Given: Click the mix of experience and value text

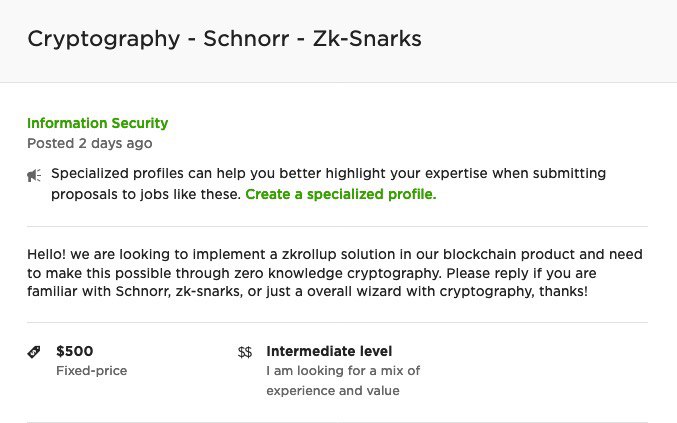Looking at the screenshot, I should [x=343, y=381].
